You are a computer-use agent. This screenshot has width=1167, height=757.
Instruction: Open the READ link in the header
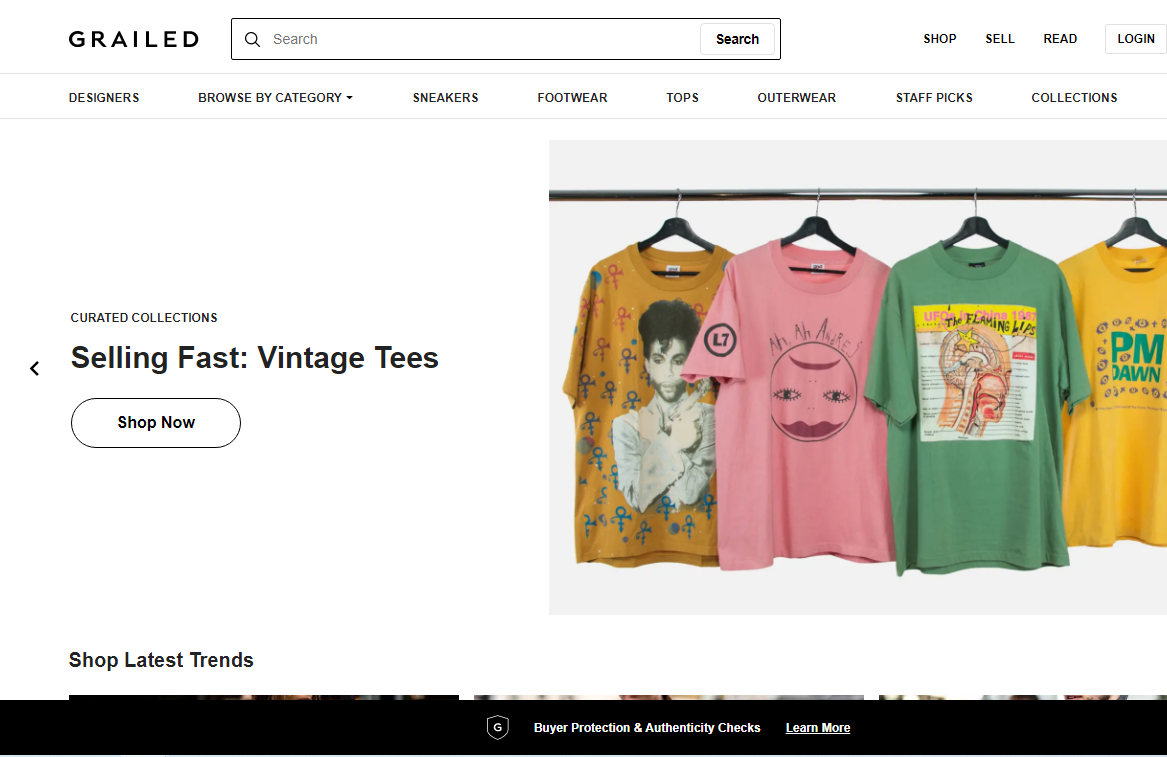(x=1060, y=39)
